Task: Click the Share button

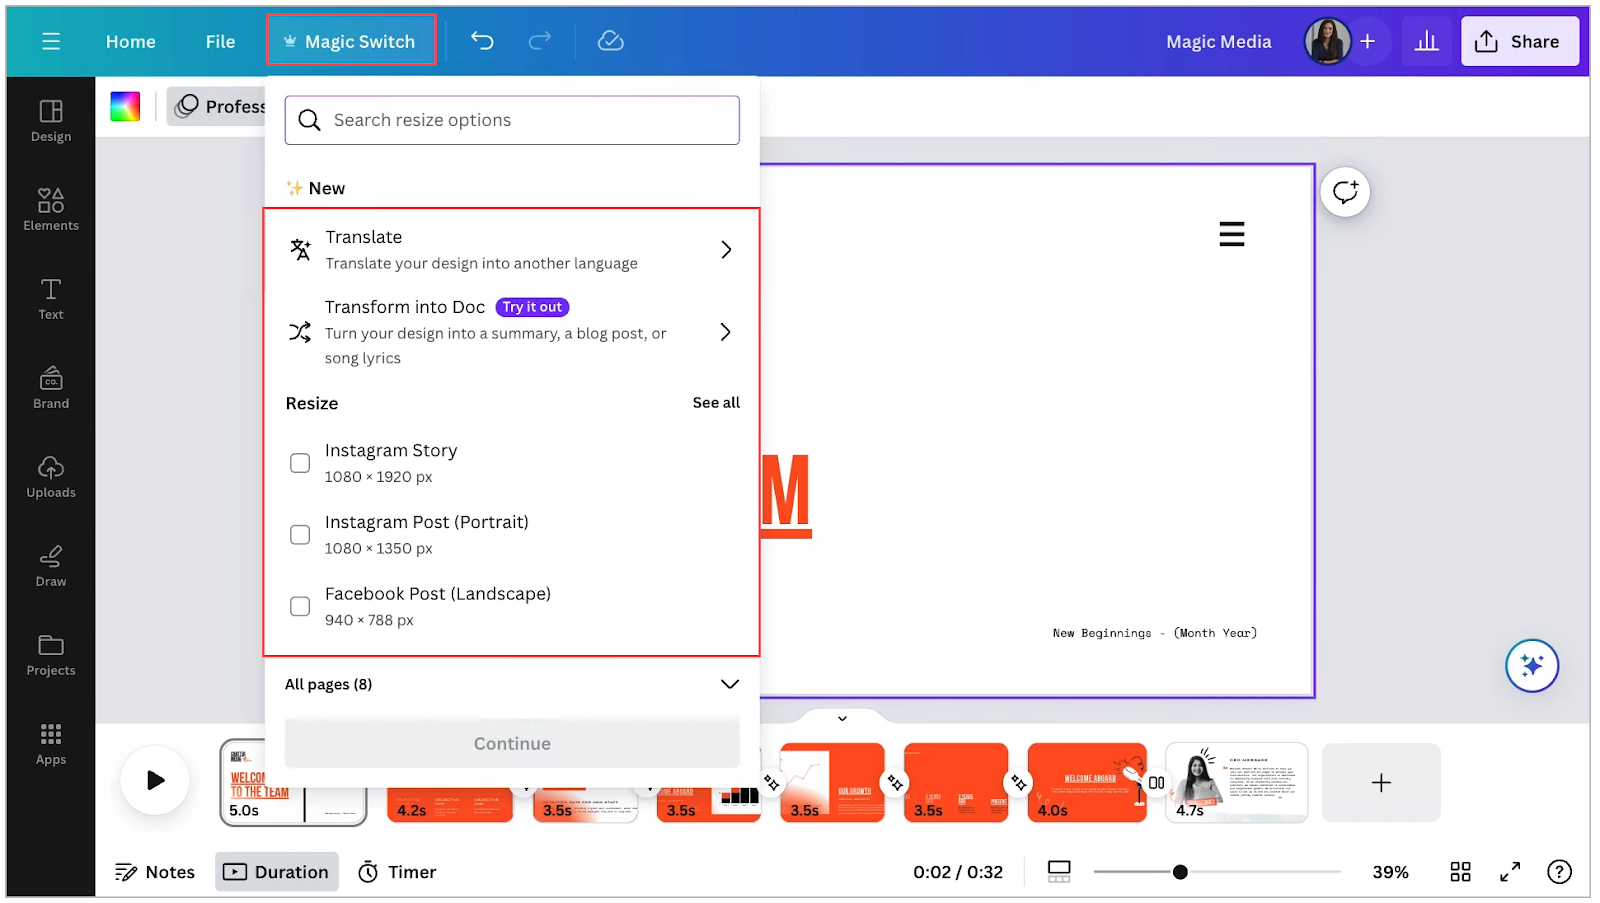Action: [1519, 41]
